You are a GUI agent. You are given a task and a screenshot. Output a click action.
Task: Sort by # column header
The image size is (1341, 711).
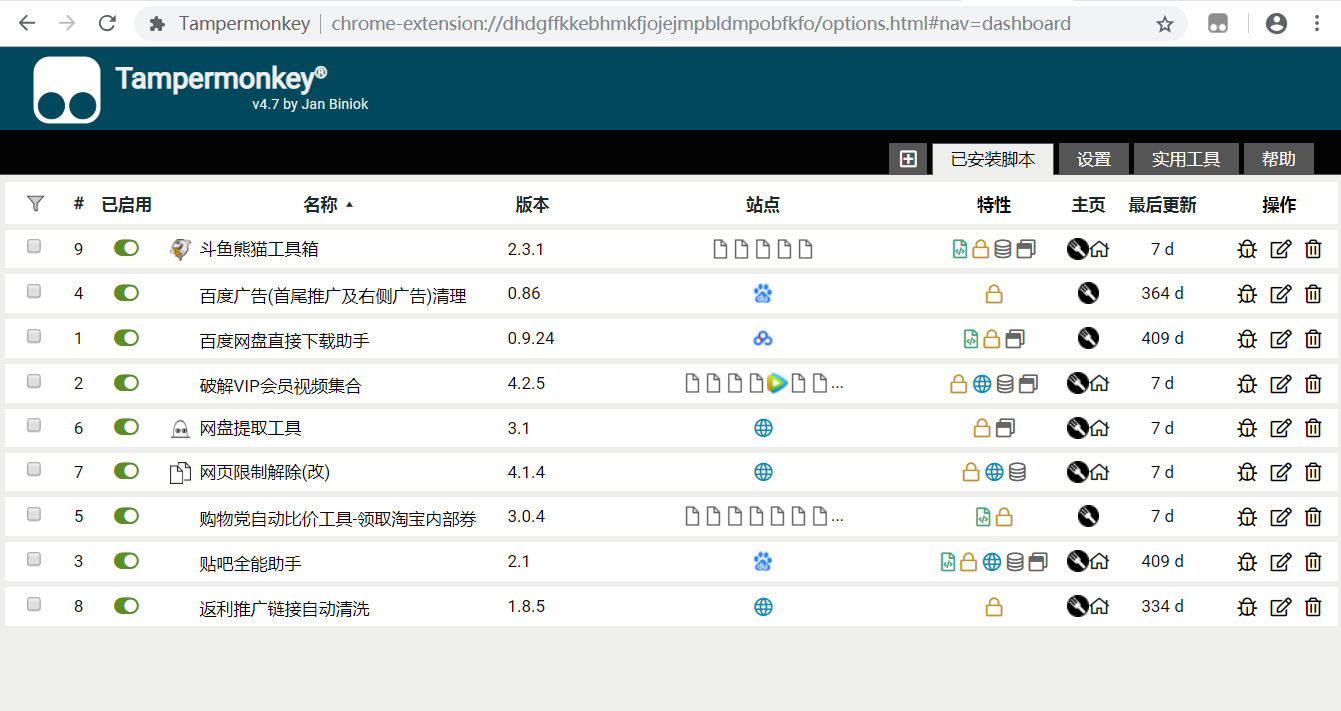(79, 204)
